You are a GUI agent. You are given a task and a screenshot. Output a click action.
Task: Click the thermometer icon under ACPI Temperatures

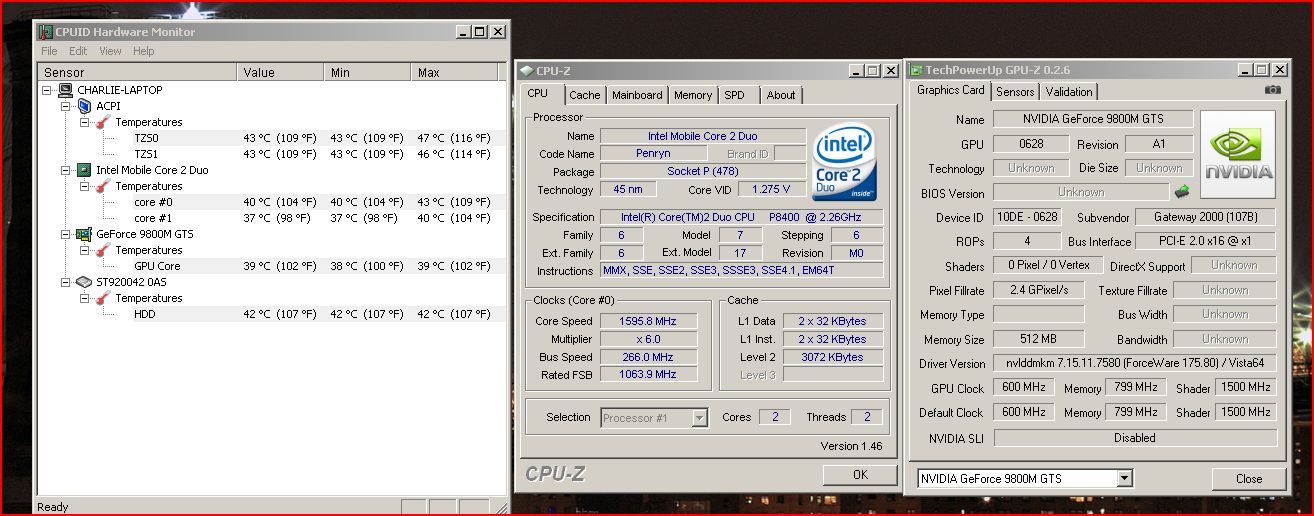103,122
